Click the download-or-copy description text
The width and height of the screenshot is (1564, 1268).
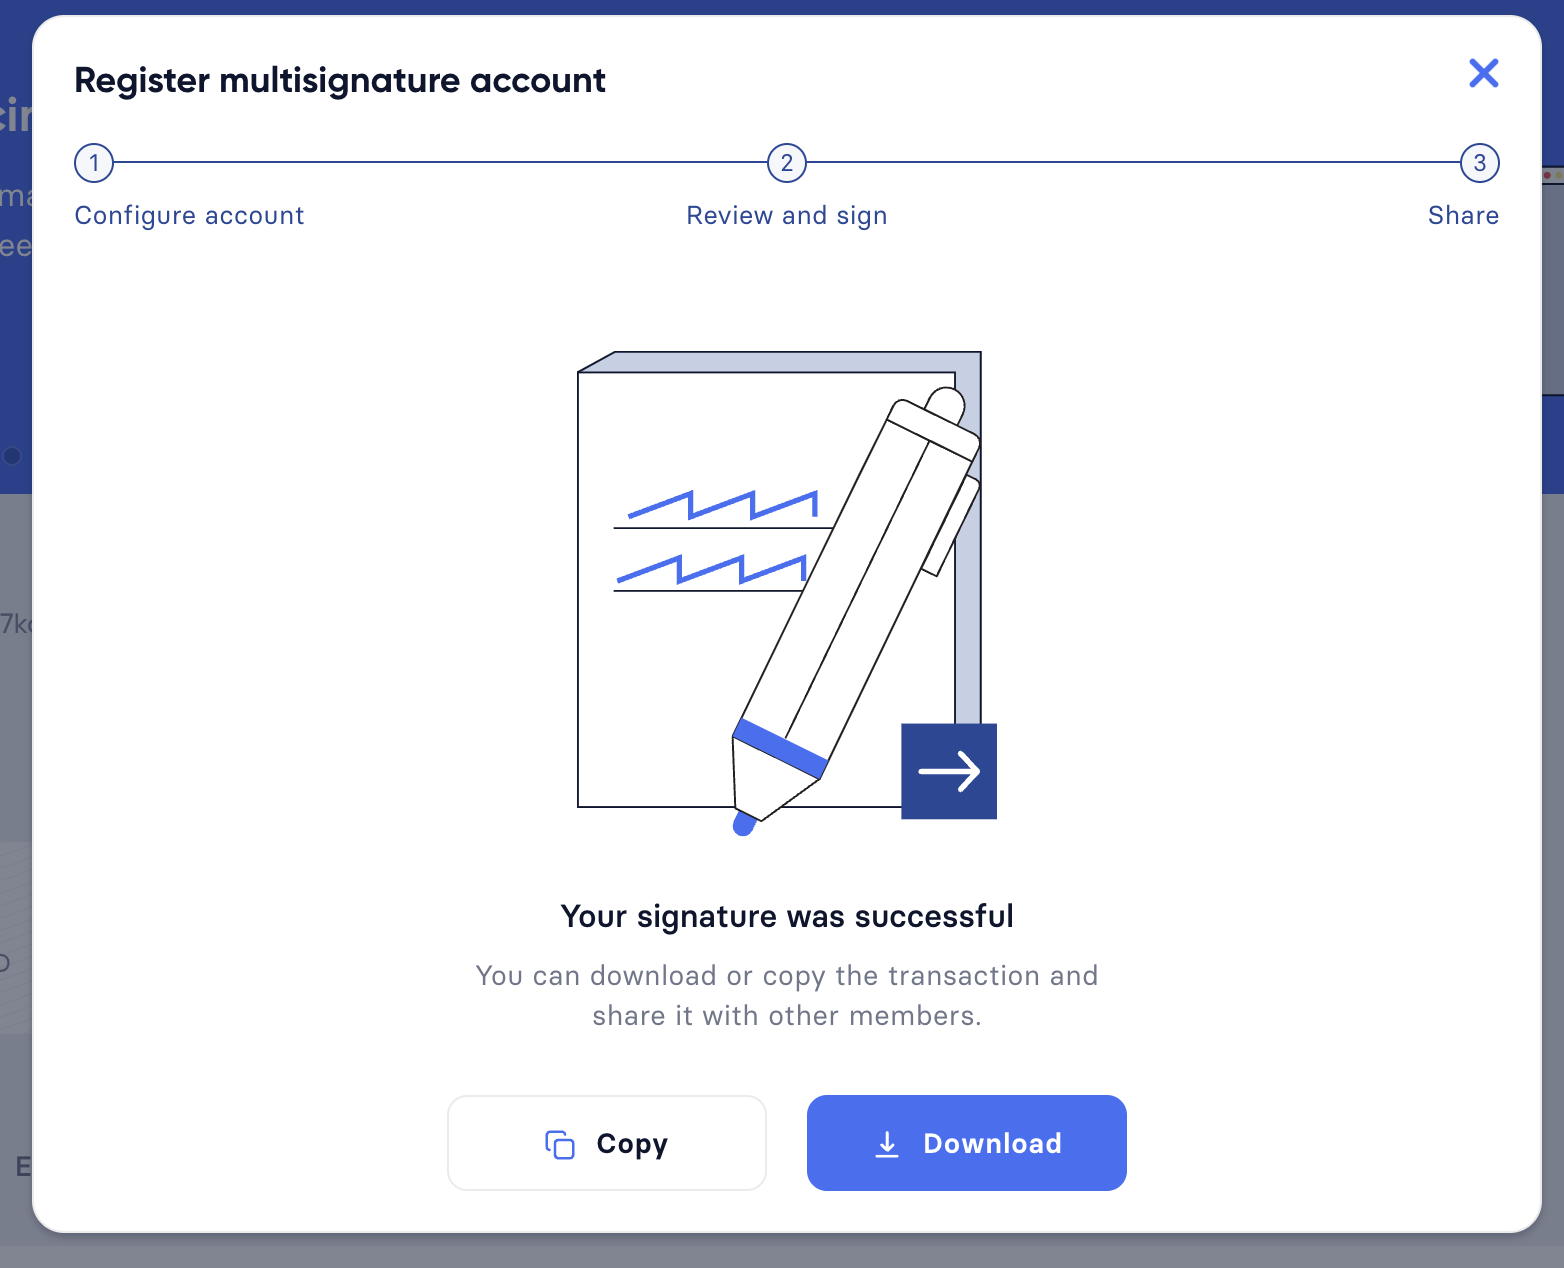pos(787,995)
